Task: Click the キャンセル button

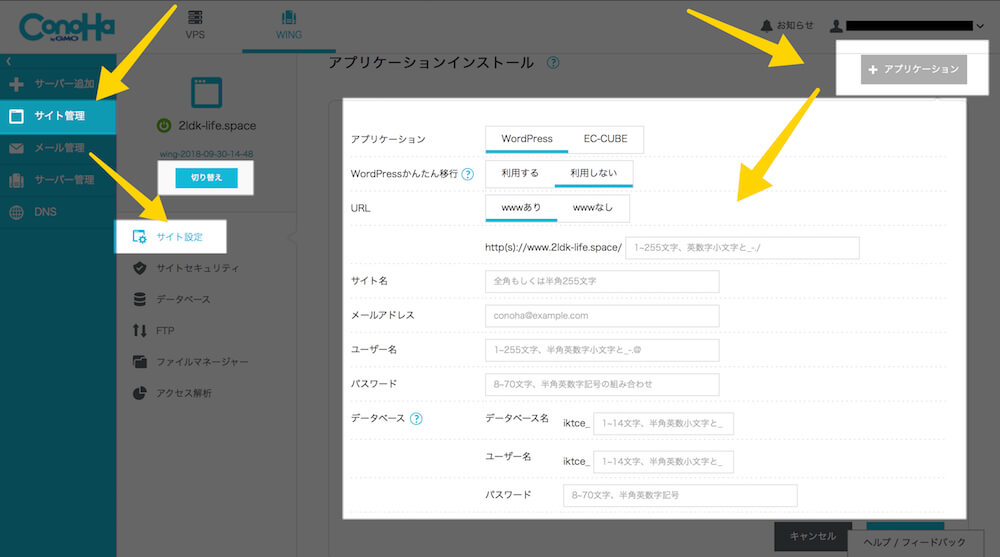Action: tap(812, 537)
